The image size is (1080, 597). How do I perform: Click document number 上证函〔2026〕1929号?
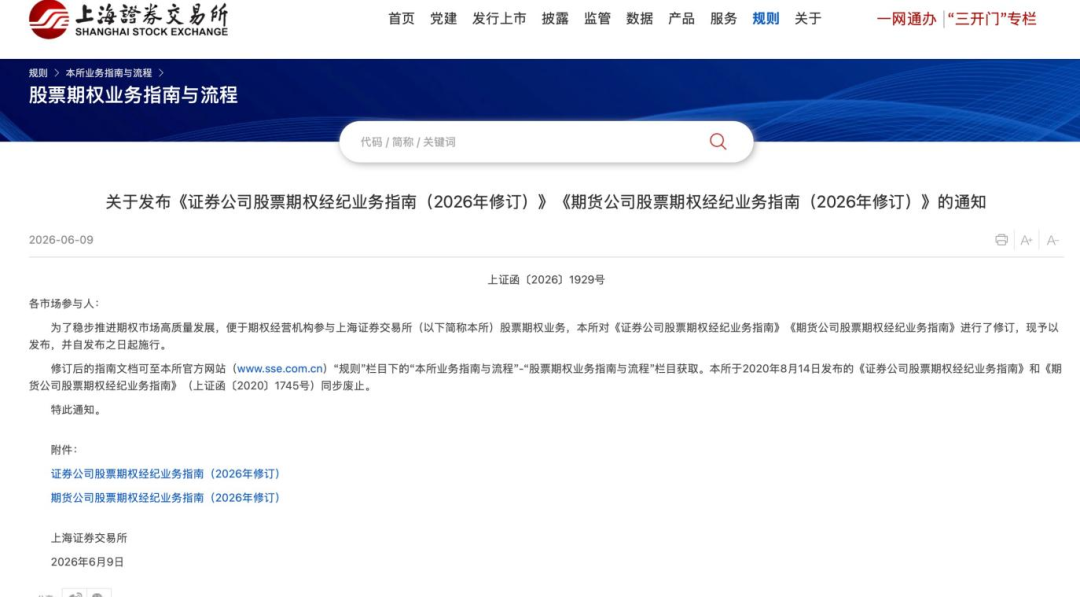point(546,280)
